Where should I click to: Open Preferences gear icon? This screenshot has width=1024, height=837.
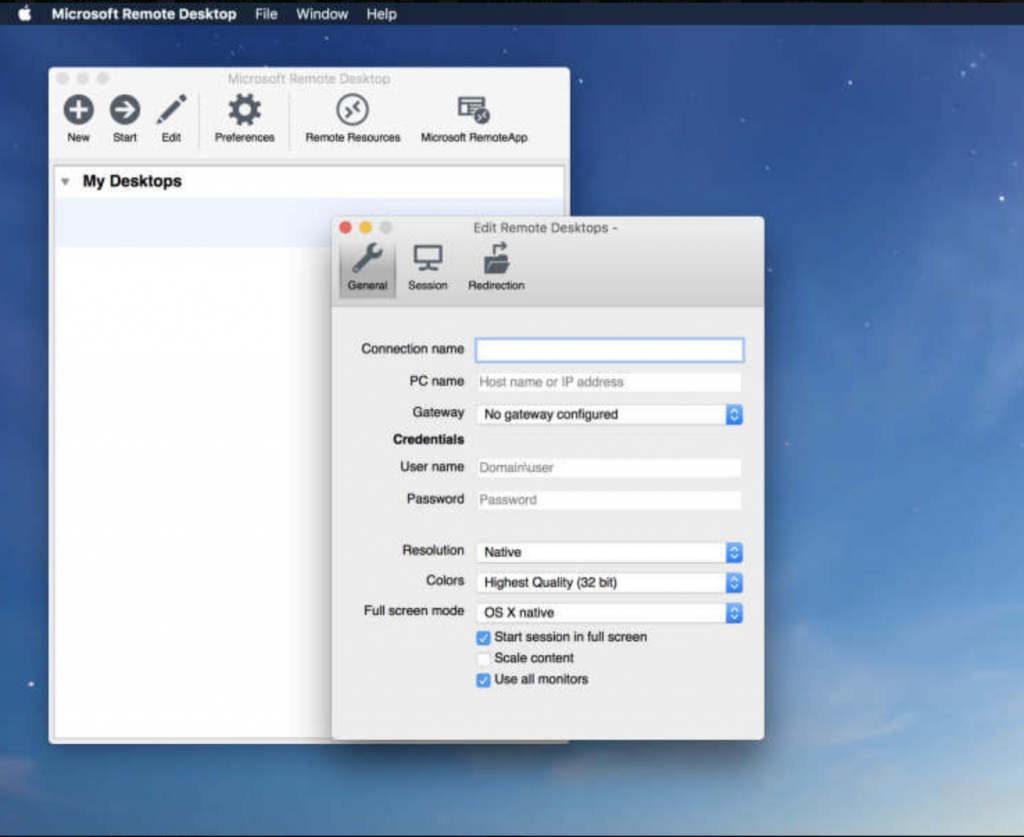click(244, 110)
